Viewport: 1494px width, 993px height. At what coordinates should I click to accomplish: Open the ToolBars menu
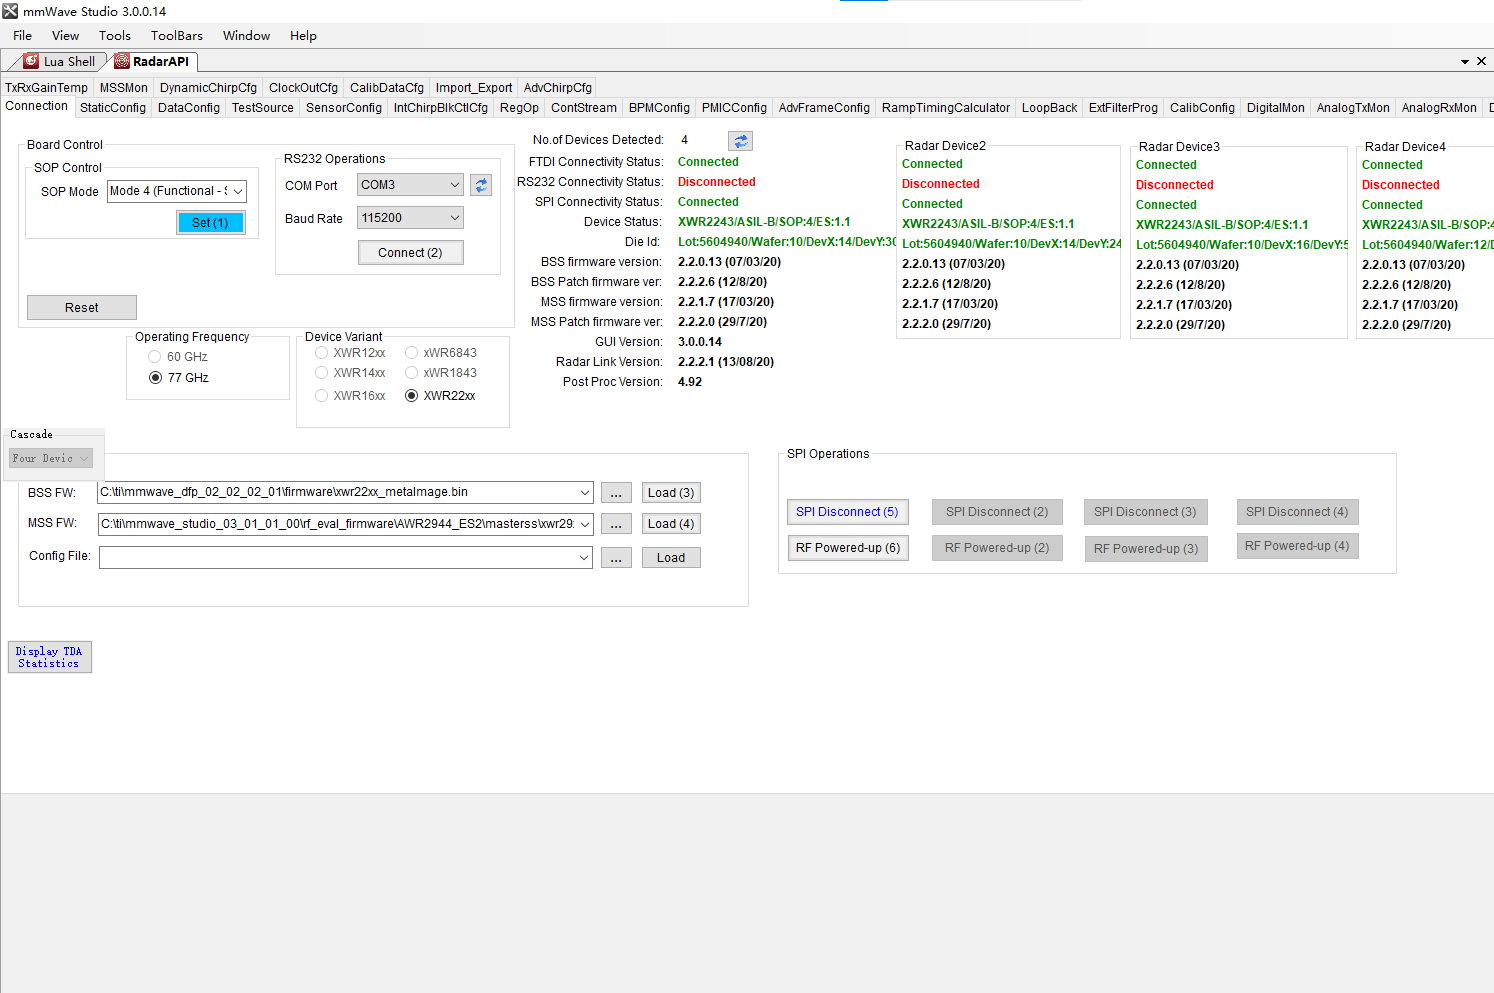(177, 36)
